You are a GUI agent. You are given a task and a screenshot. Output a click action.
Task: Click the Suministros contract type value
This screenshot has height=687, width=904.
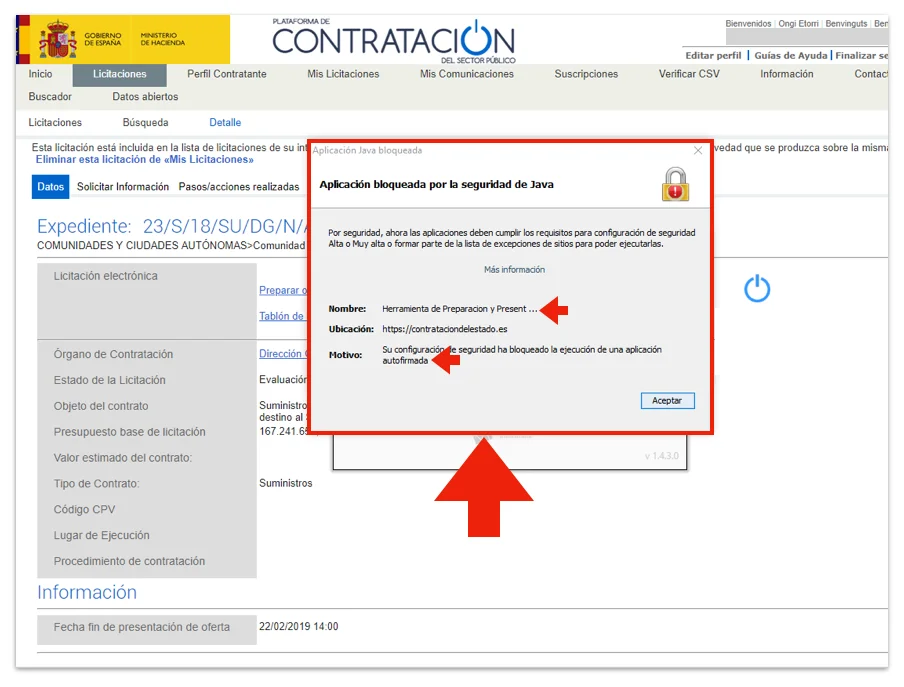click(x=285, y=483)
